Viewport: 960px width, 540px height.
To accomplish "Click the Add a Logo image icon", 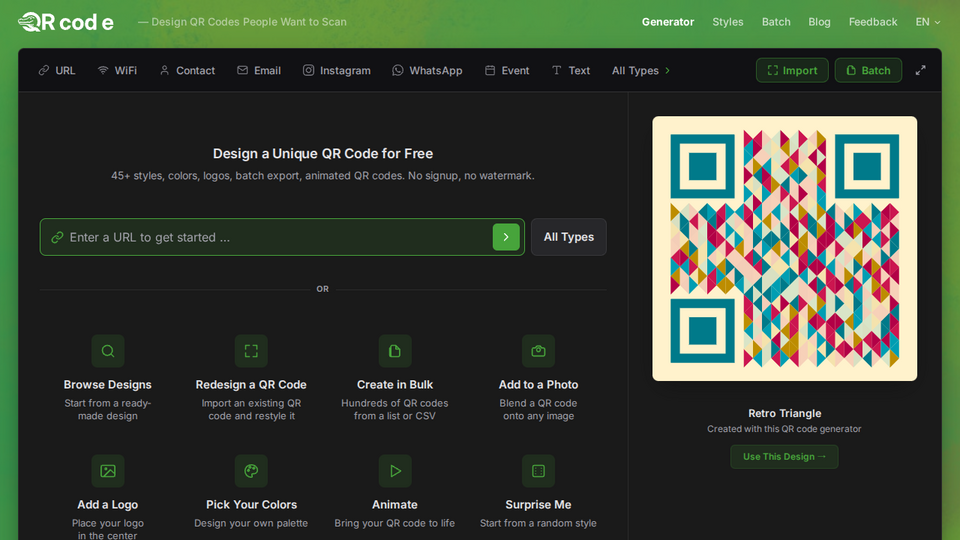I will point(108,471).
